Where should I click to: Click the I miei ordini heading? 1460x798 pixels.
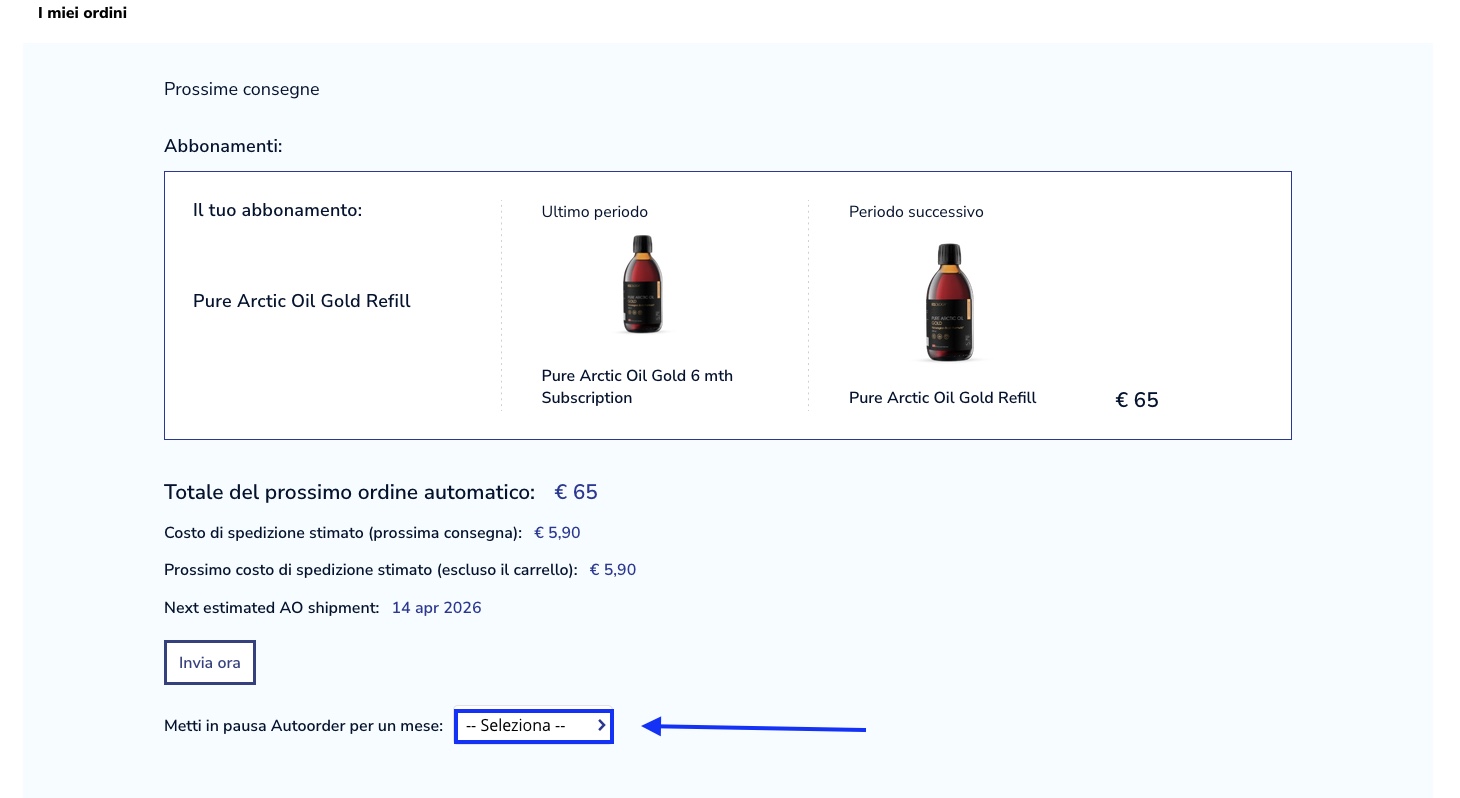(82, 14)
